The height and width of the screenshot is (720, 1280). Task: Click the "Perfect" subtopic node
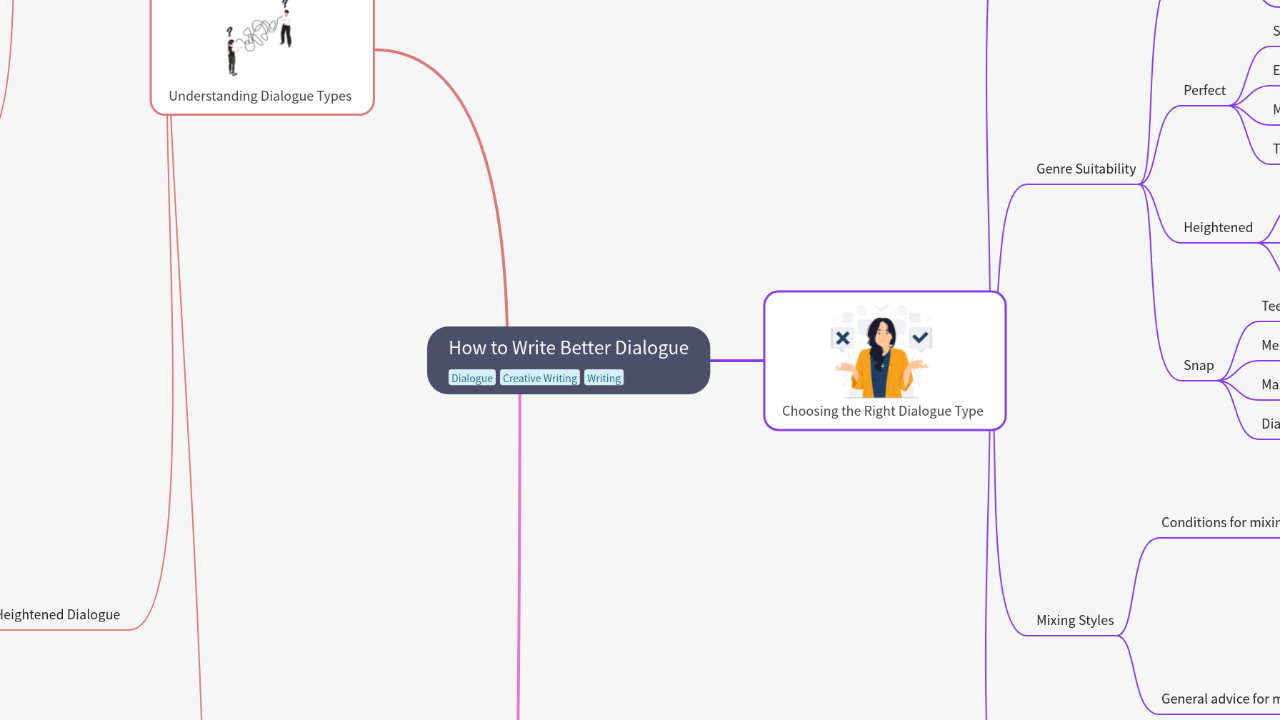click(x=1204, y=90)
